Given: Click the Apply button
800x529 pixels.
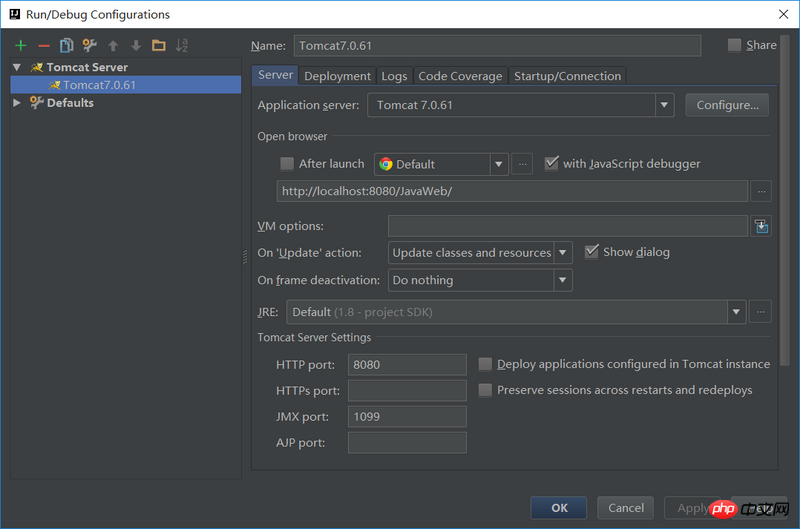Looking at the screenshot, I should click(692, 508).
